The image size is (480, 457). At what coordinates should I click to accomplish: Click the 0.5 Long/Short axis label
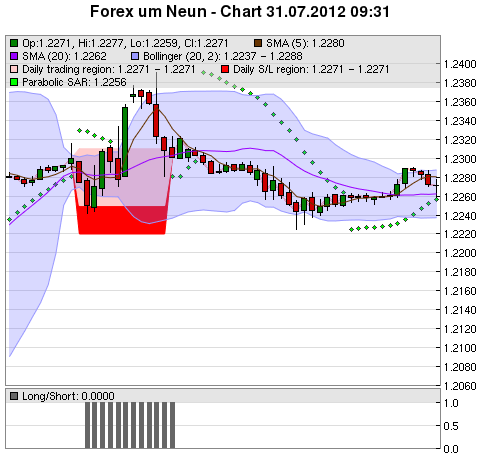click(451, 426)
